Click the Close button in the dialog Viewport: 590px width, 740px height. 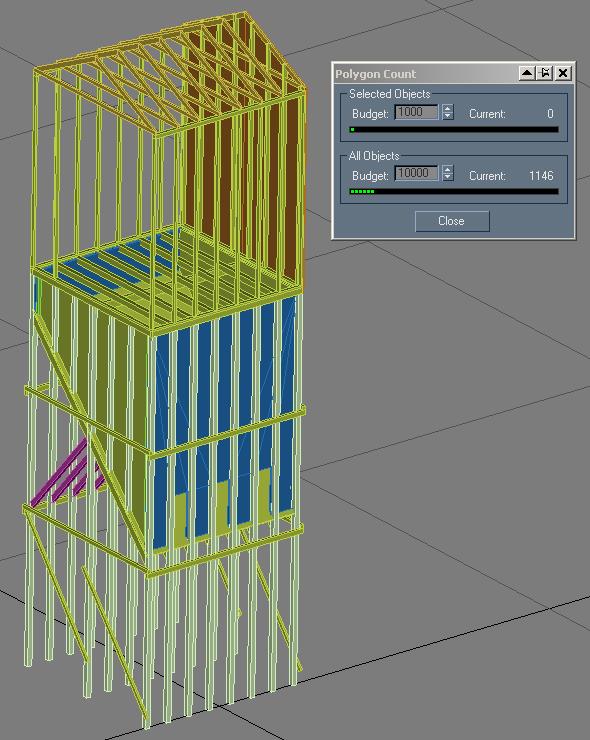click(452, 221)
